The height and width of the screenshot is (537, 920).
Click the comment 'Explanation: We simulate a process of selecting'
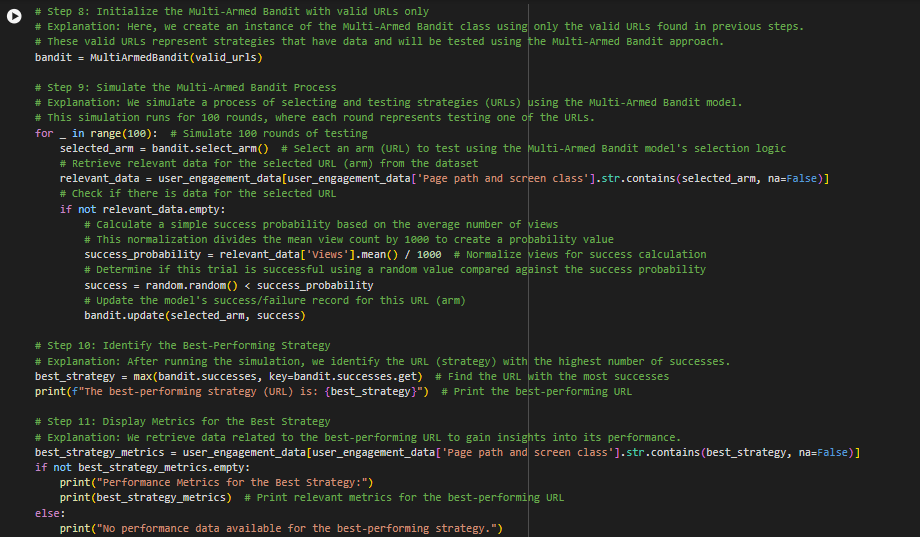388,103
